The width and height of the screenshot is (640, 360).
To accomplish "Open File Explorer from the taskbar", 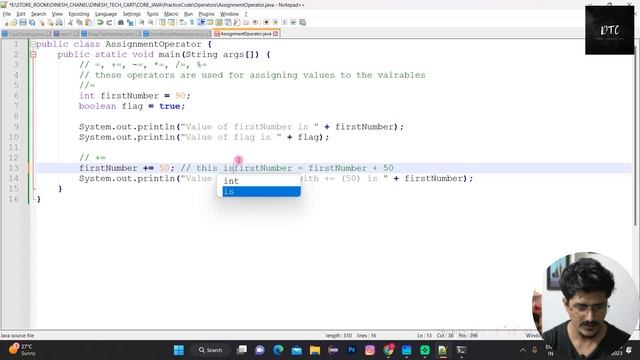I will (x=315, y=350).
